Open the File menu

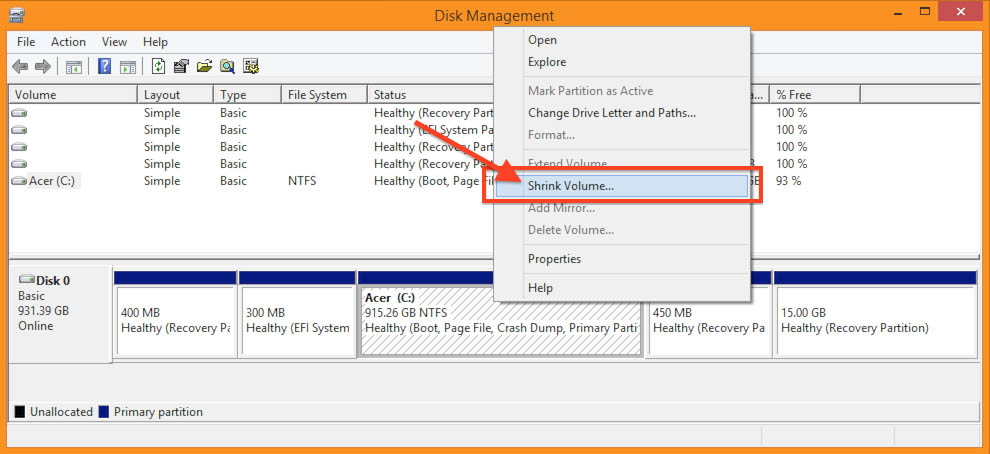click(26, 42)
